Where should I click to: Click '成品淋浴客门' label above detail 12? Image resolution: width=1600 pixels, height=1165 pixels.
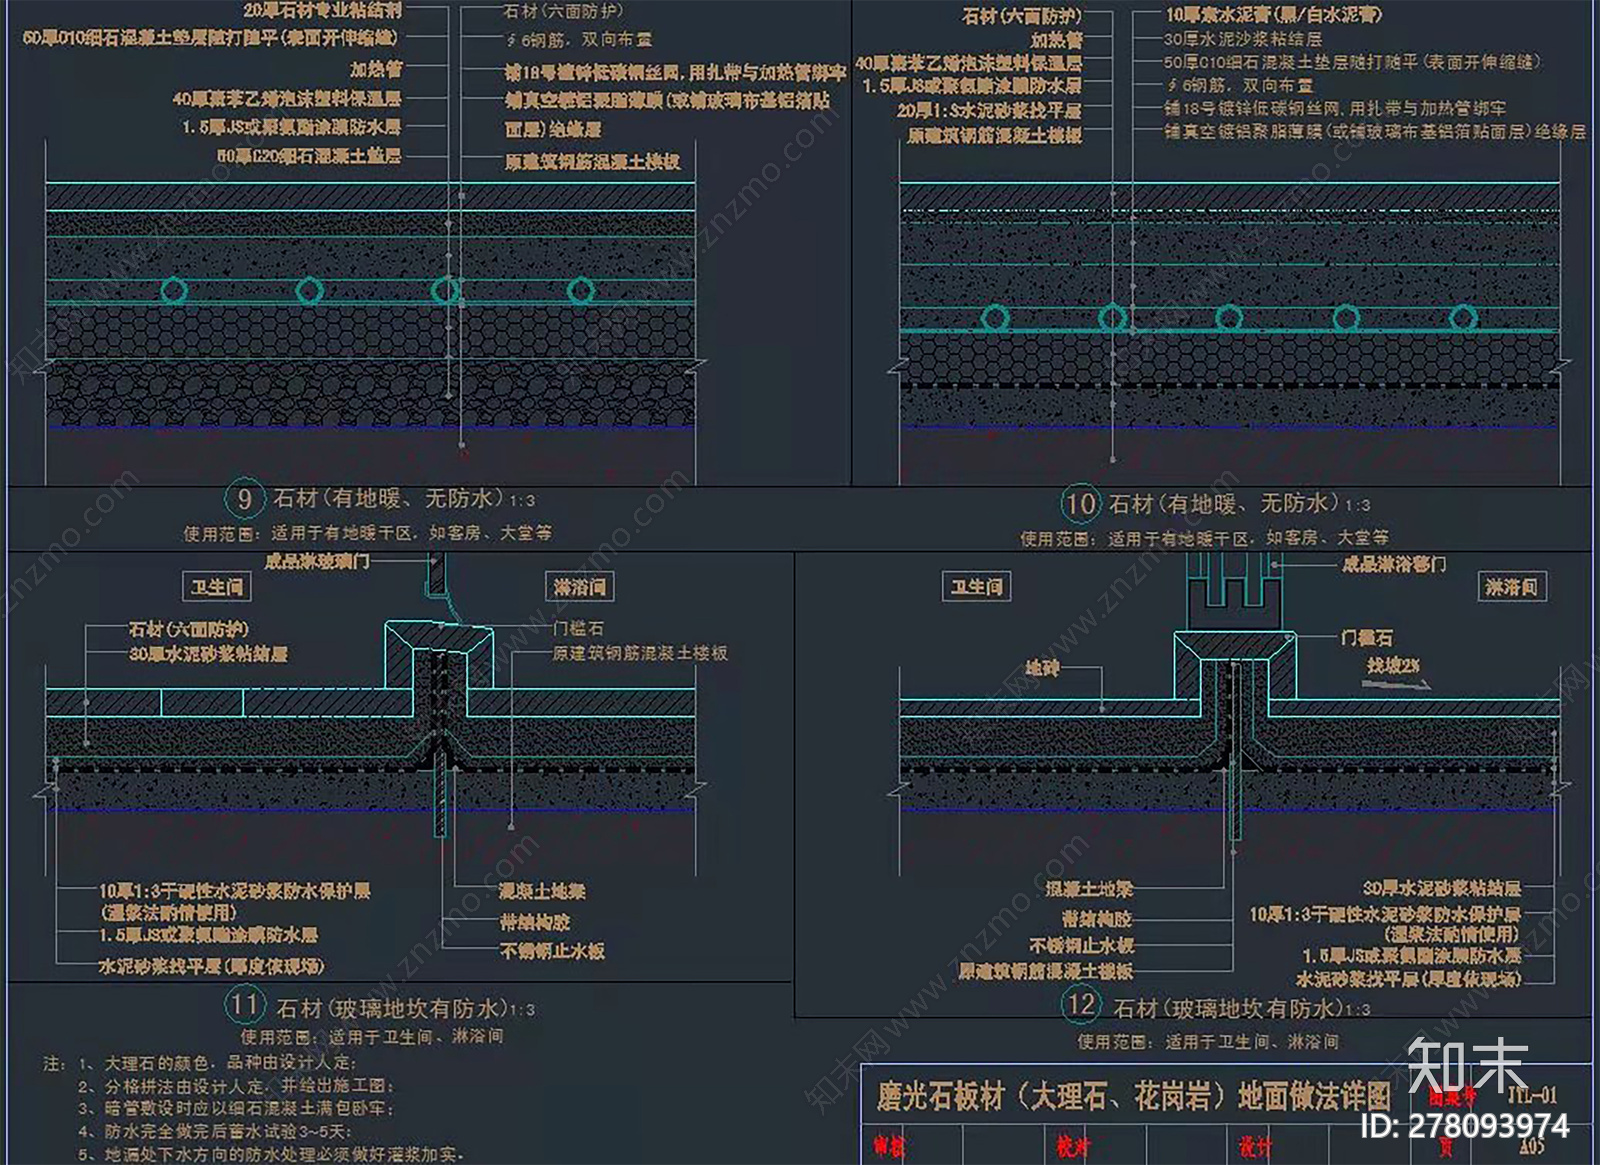point(1394,565)
